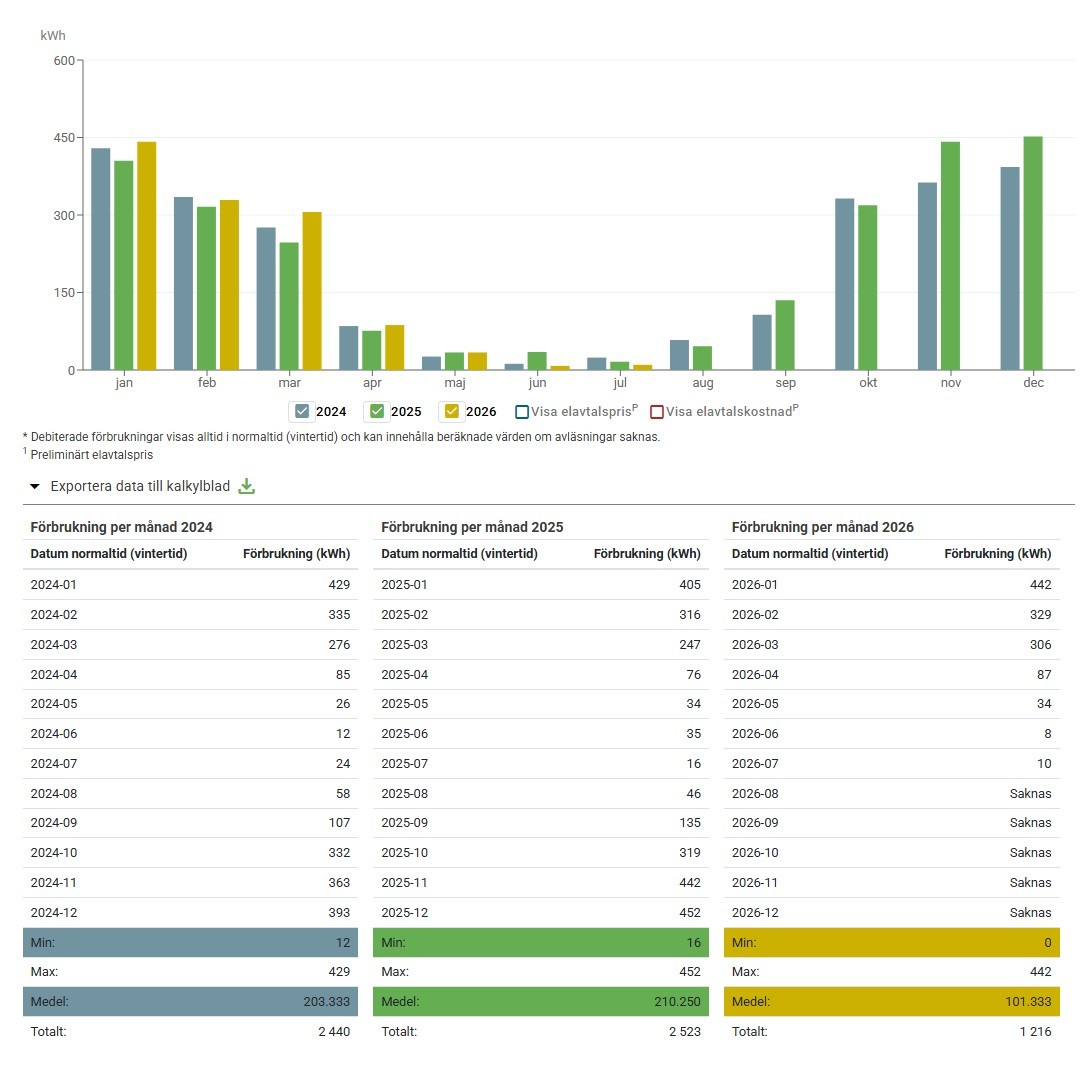
Task: Click the 2025 Medel value 210.250
Action: tap(678, 1002)
